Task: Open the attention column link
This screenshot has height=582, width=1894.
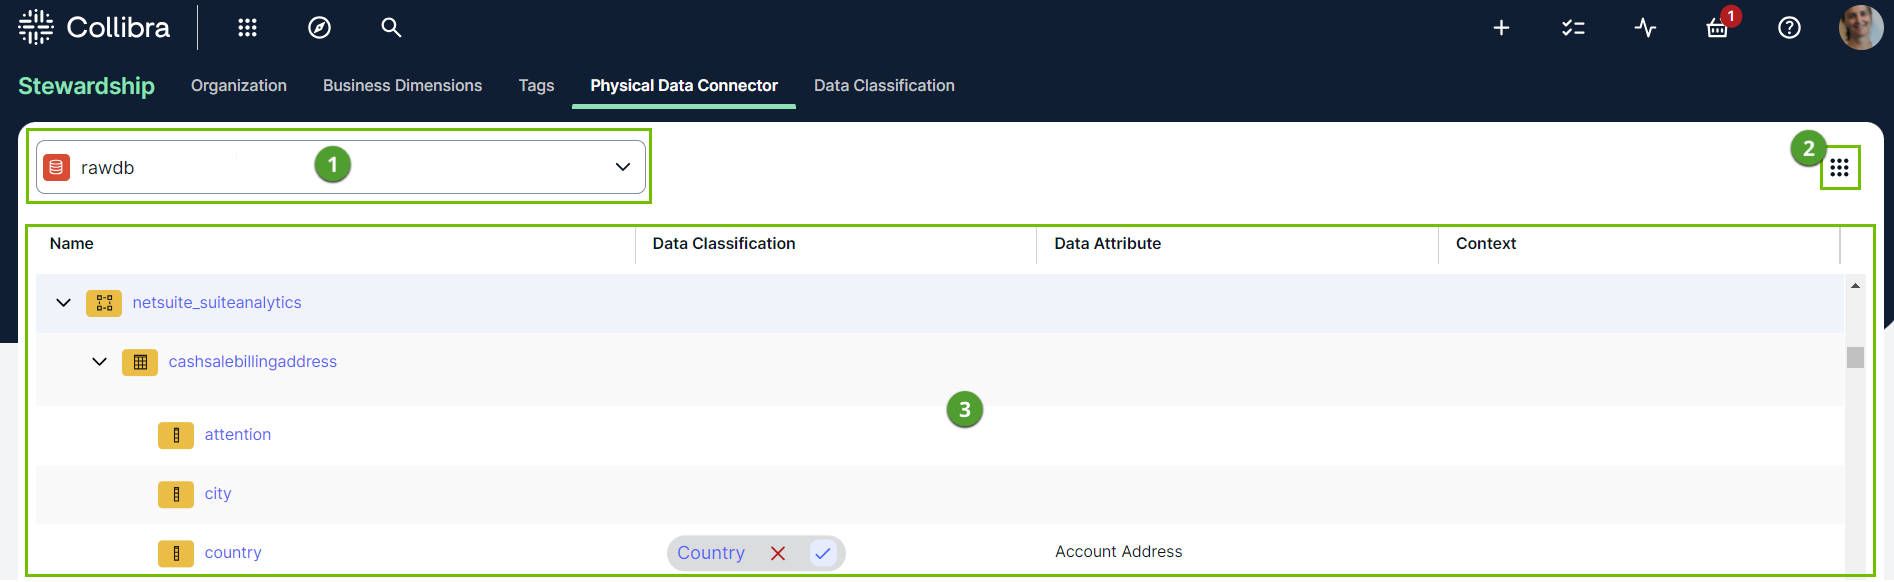Action: [238, 435]
